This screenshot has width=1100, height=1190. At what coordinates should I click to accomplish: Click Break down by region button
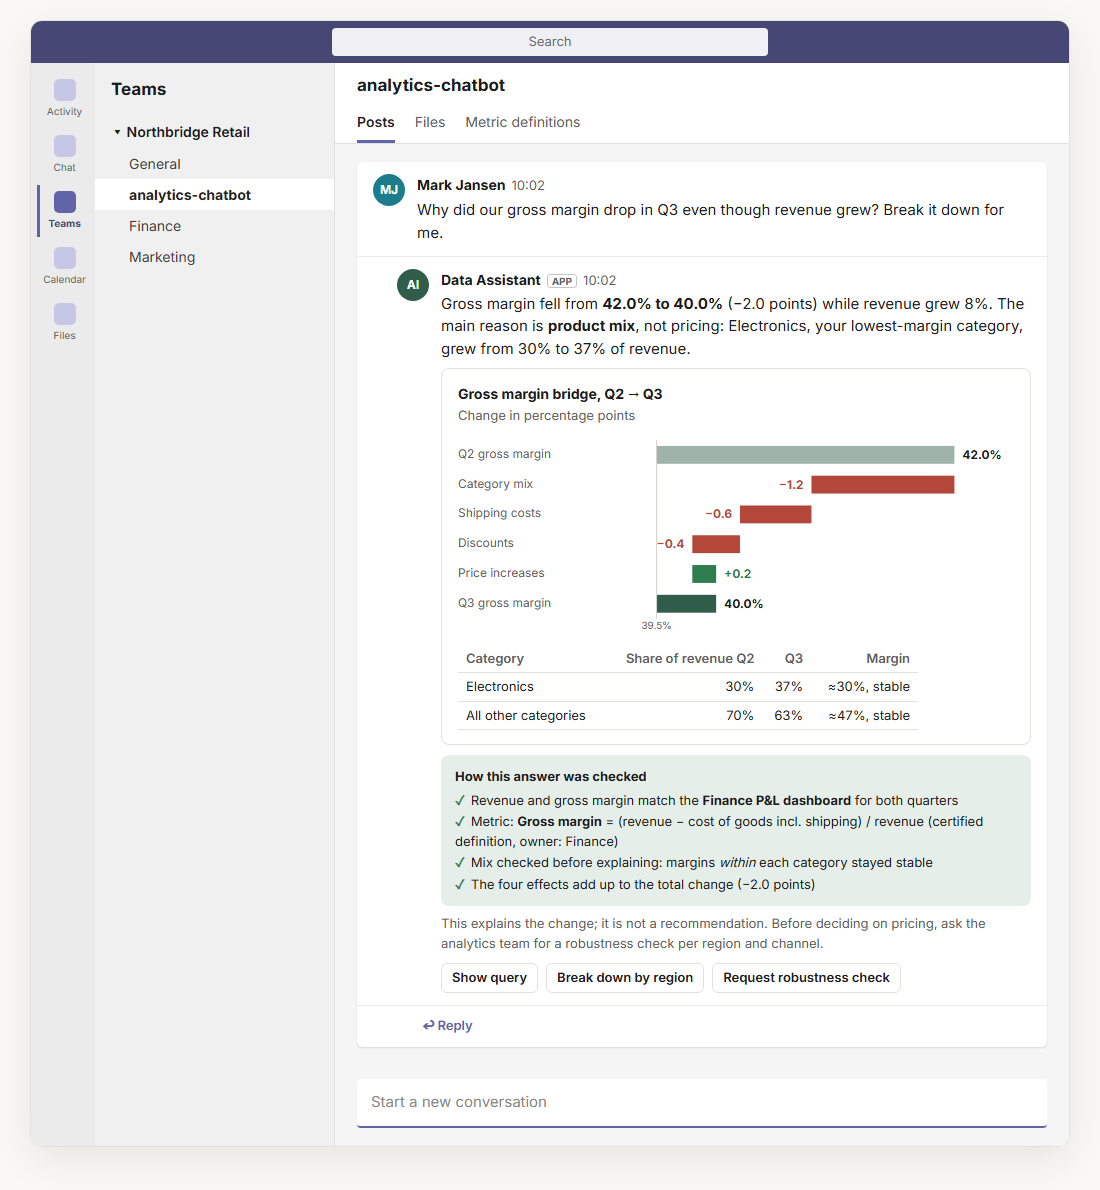pyautogui.click(x=625, y=978)
